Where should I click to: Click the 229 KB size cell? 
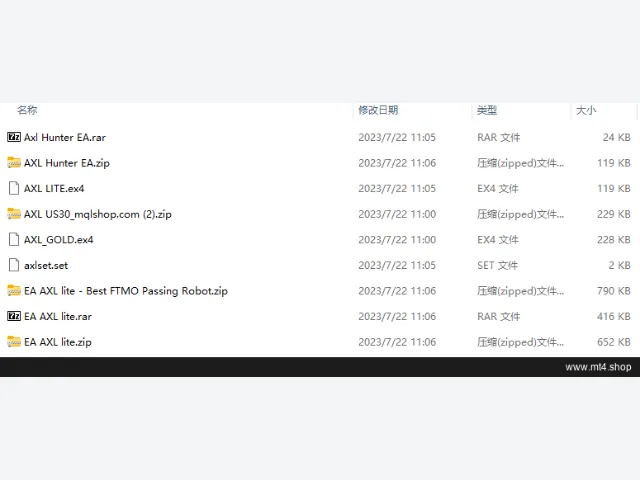coord(613,214)
